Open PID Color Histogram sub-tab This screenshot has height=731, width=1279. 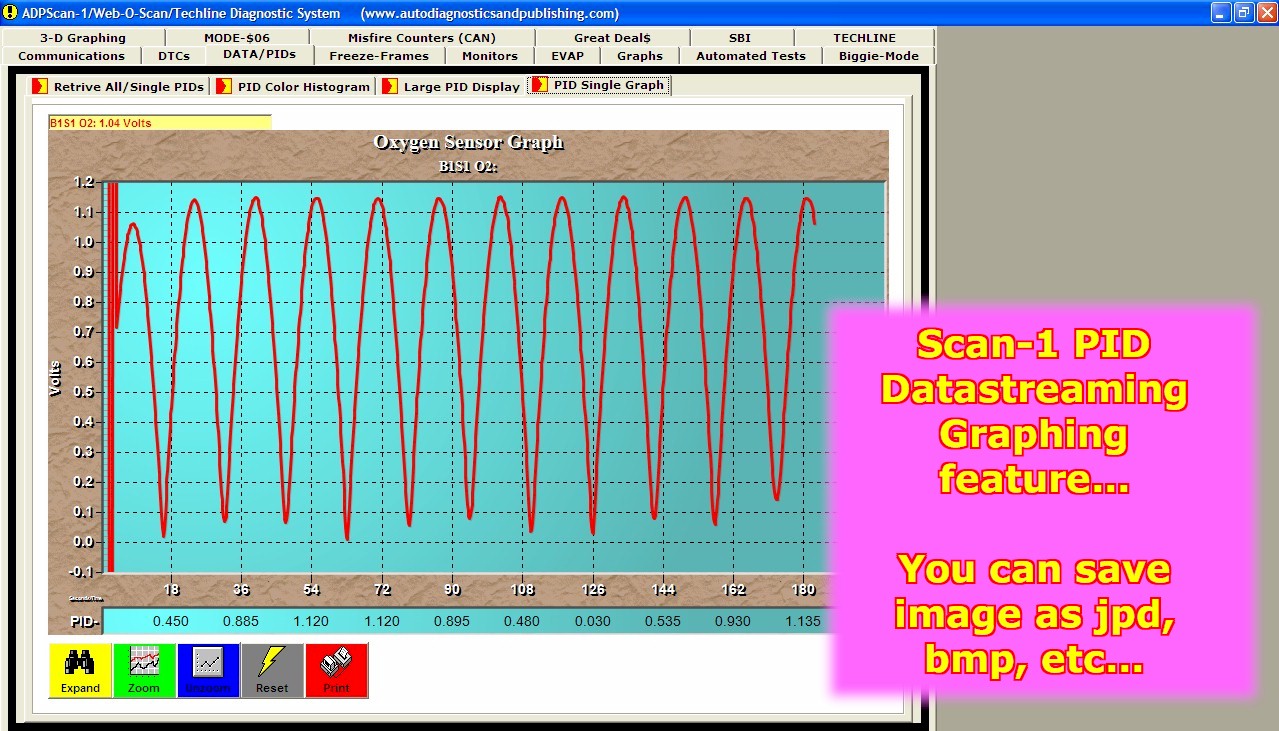click(293, 86)
